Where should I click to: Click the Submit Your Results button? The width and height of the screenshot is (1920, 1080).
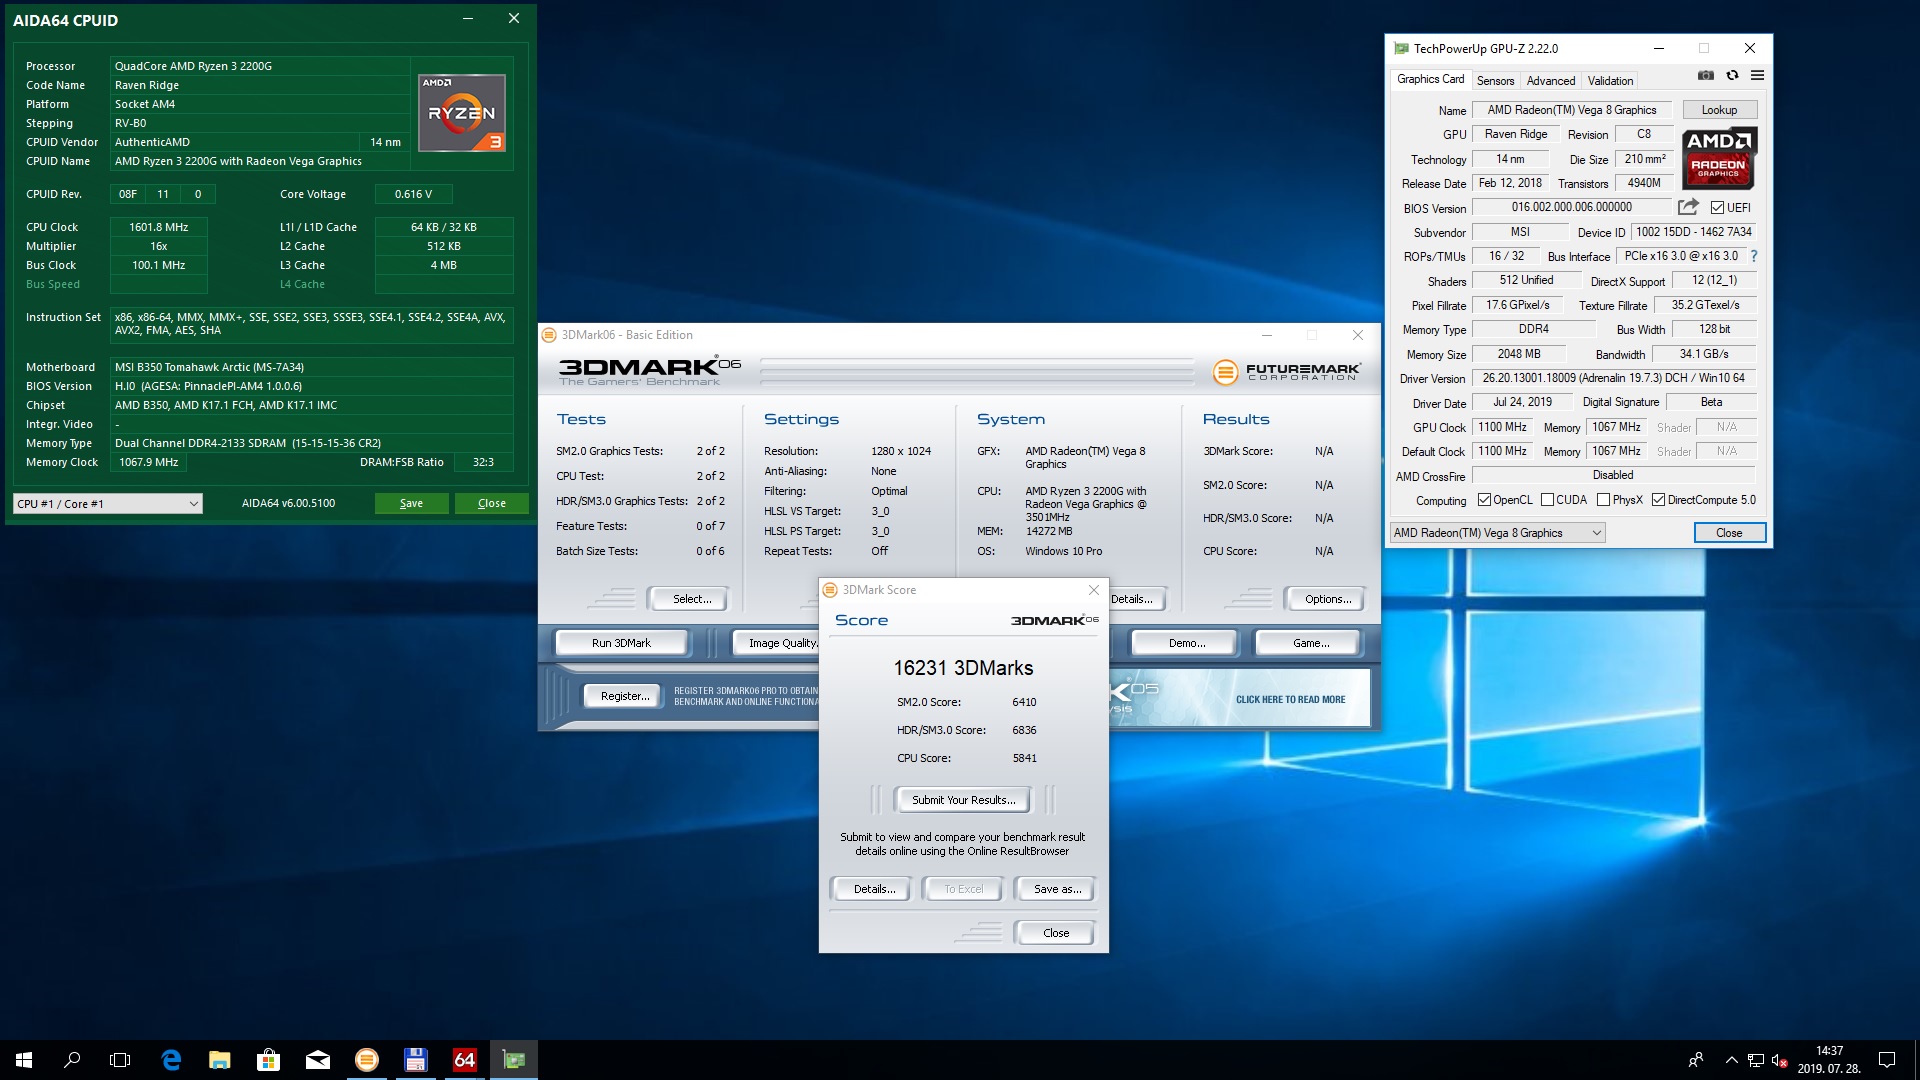pyautogui.click(x=963, y=800)
